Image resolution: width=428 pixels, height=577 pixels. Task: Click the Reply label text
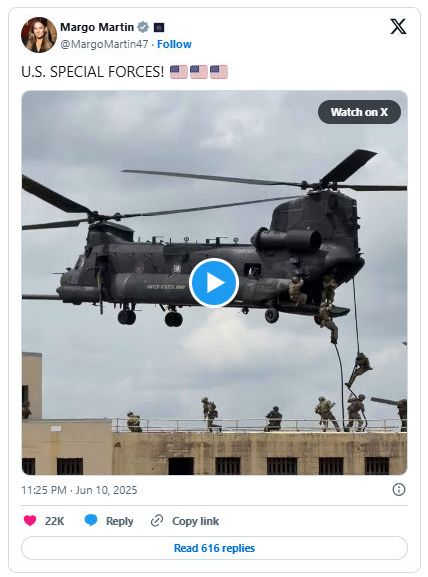click(120, 521)
